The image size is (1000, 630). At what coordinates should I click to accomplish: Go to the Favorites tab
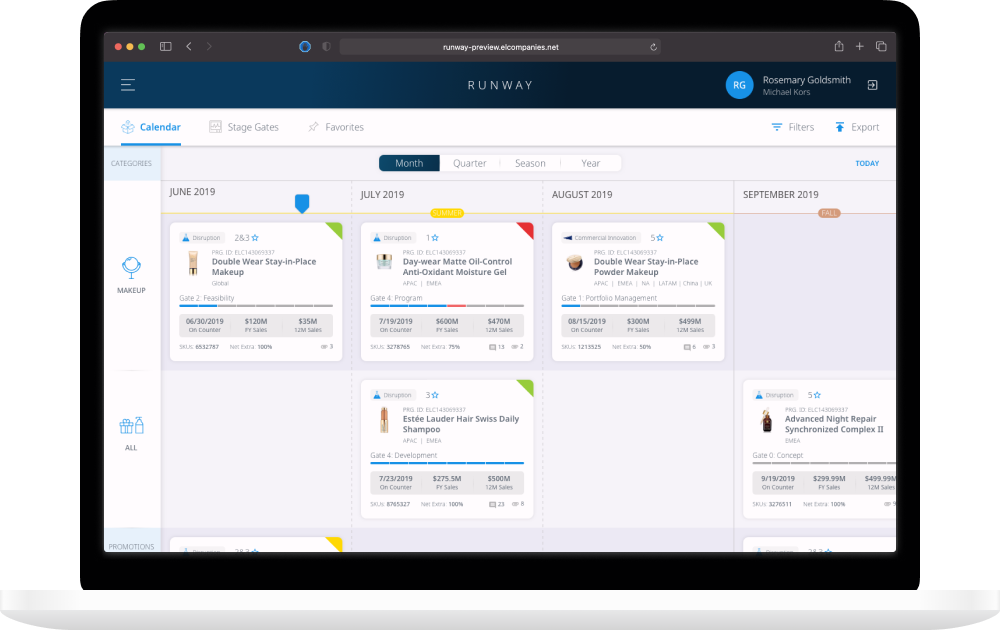(x=335, y=127)
